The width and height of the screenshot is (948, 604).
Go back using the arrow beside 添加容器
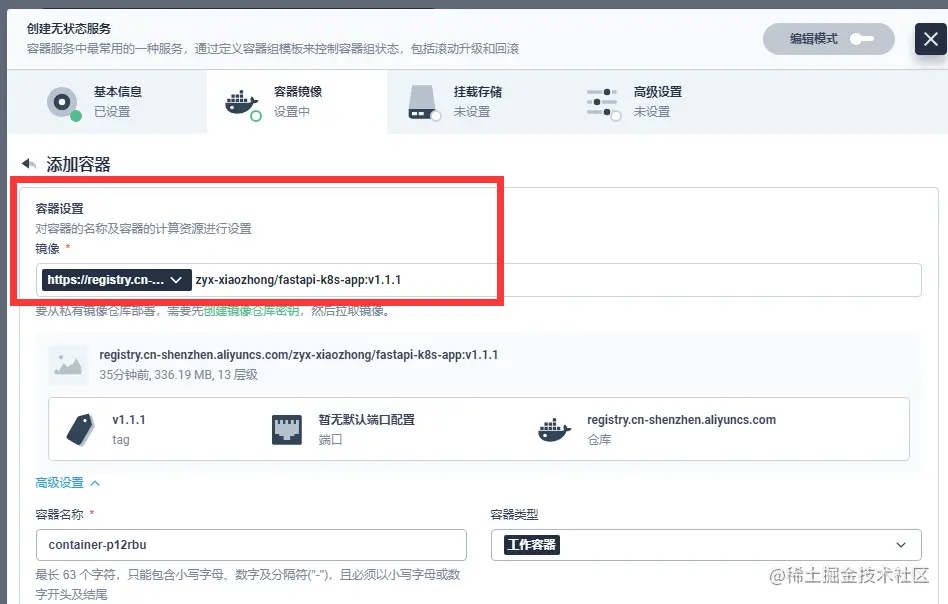[x=29, y=163]
